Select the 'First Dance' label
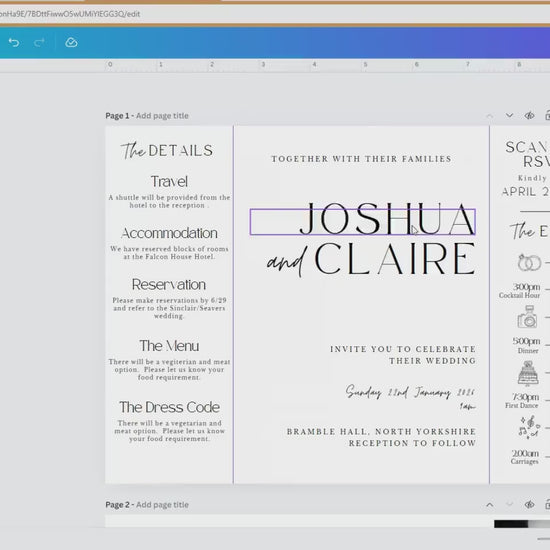The height and width of the screenshot is (550, 550). (x=522, y=405)
